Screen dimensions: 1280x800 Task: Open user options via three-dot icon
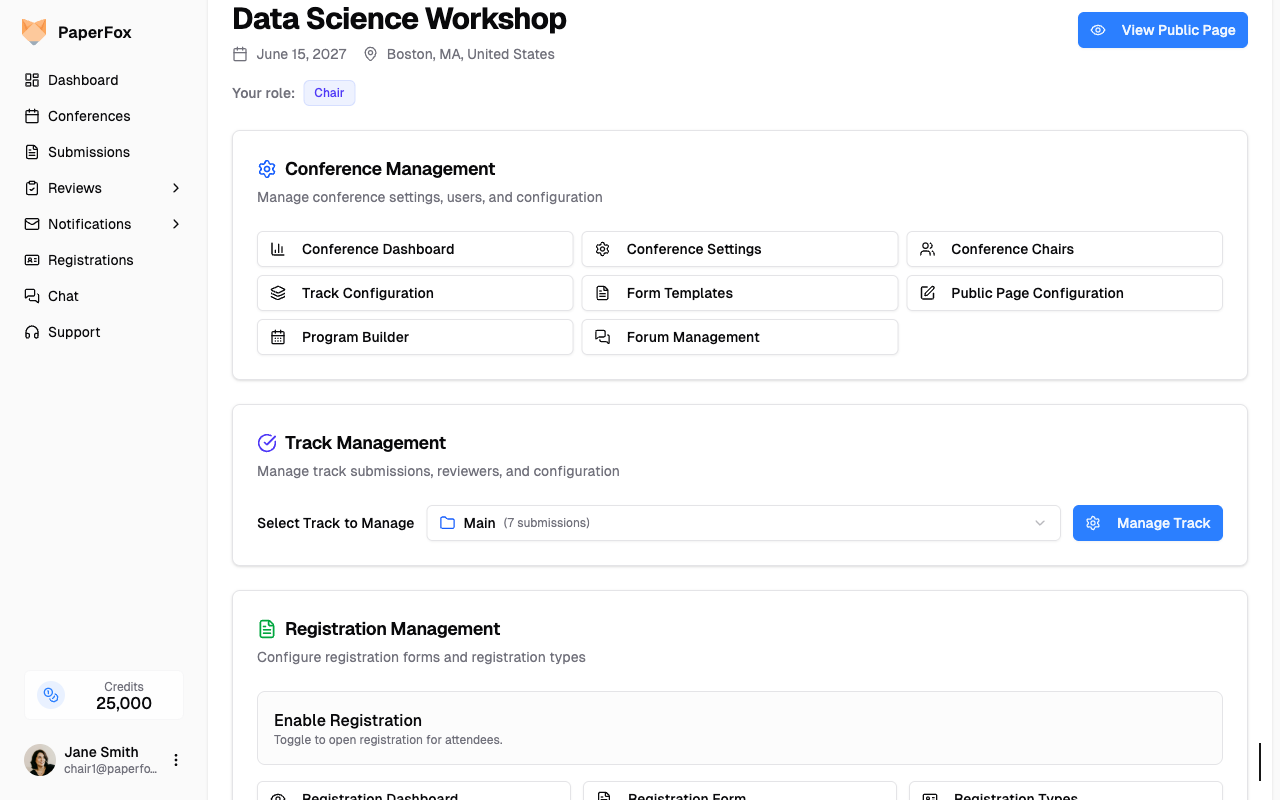click(176, 760)
